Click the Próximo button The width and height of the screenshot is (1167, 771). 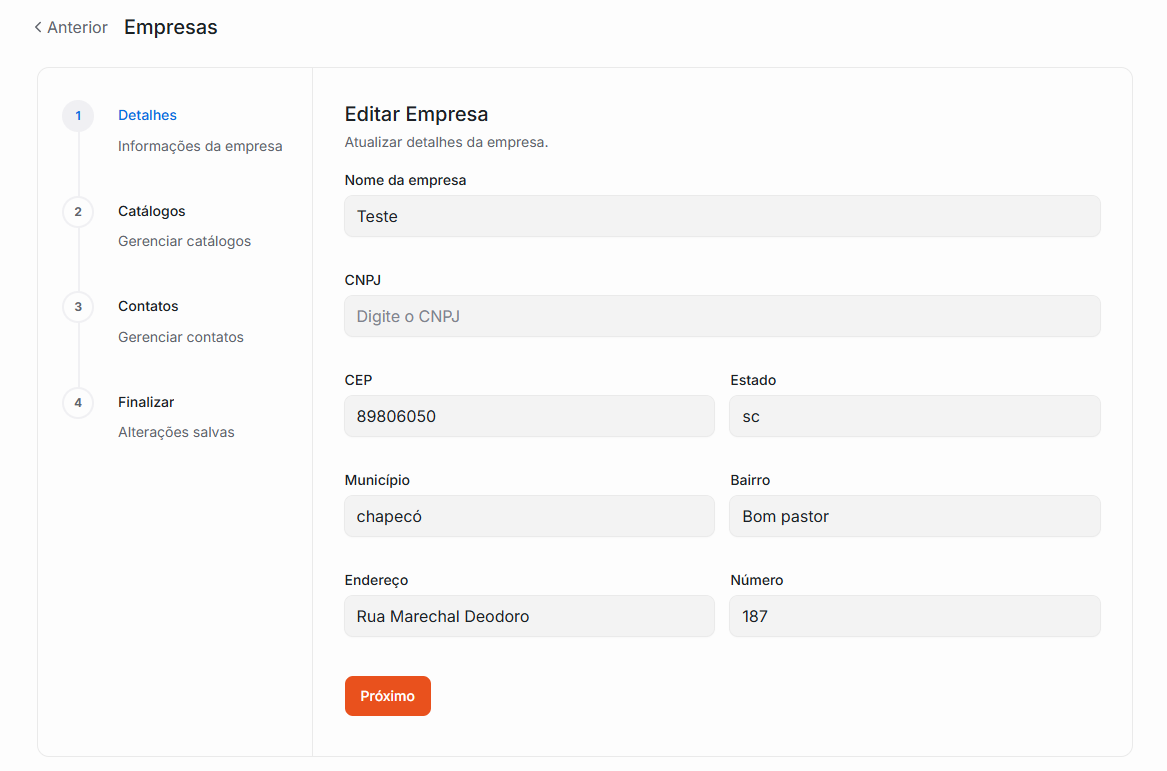tap(387, 696)
